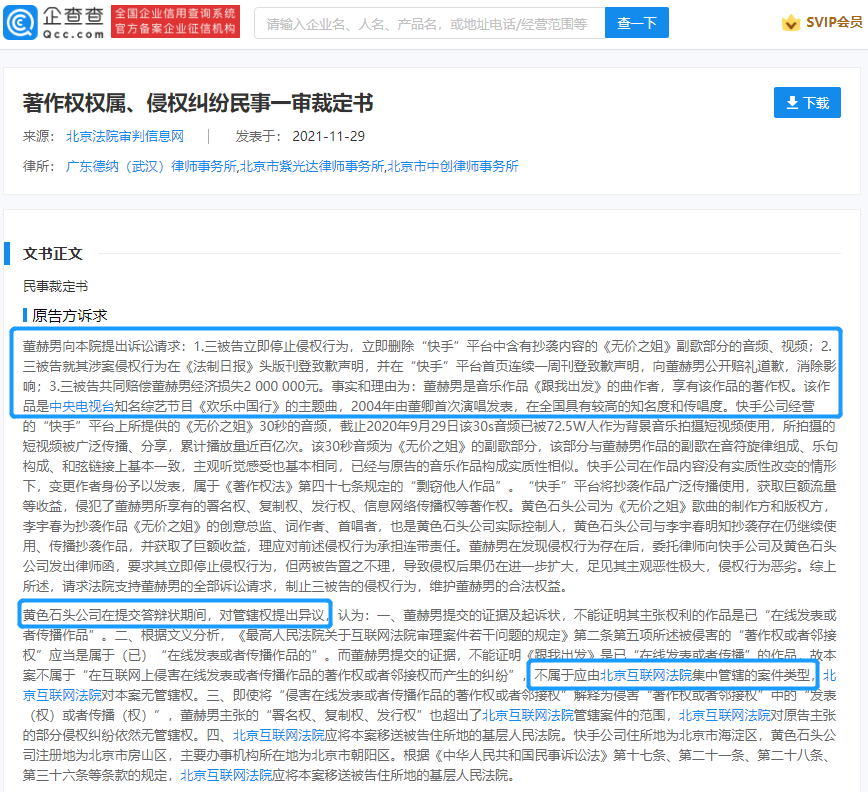The width and height of the screenshot is (868, 792).
Task: Click 北京互联网法院 link before 应将本案移送被告住所地的基层人民法院。
Action: click(226, 775)
